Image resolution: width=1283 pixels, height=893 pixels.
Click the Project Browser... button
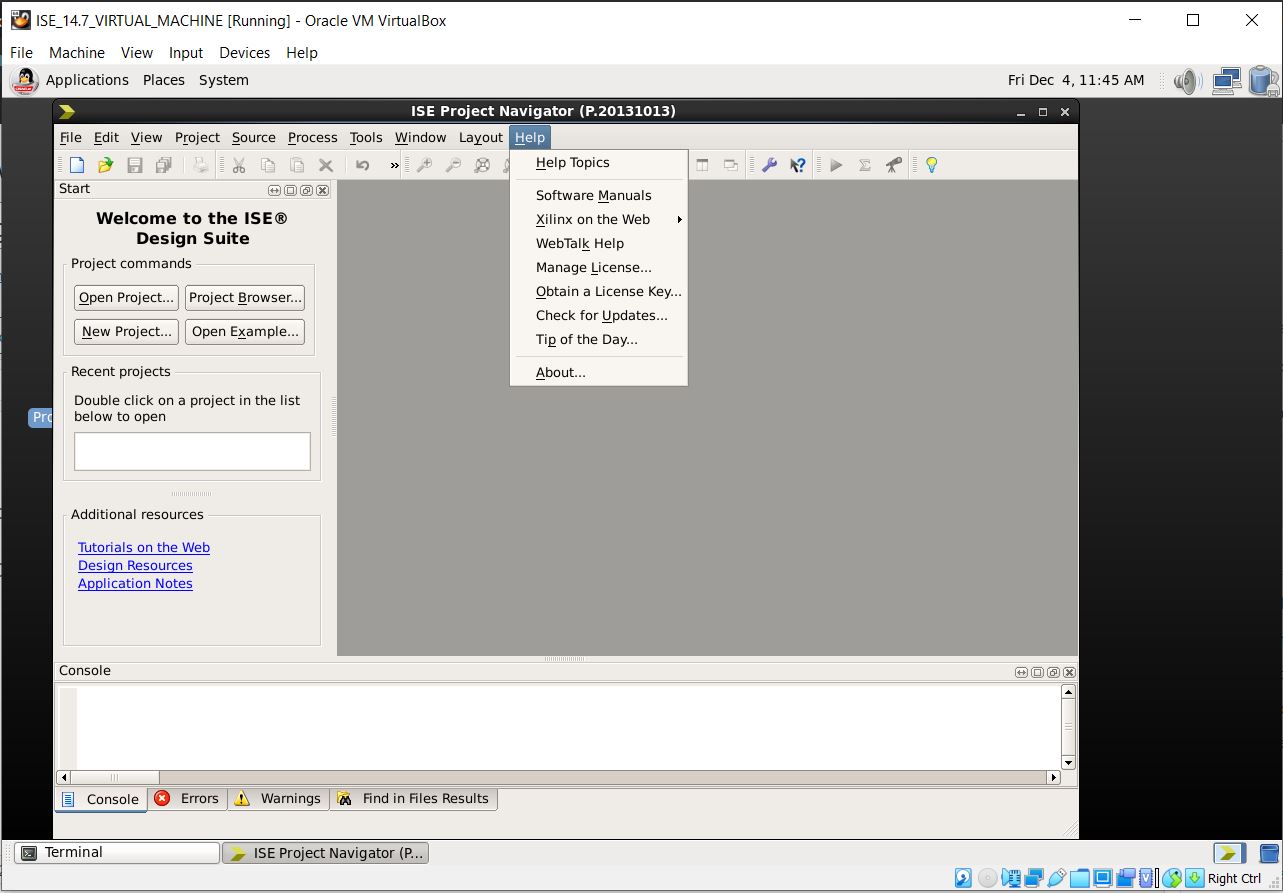pos(245,298)
